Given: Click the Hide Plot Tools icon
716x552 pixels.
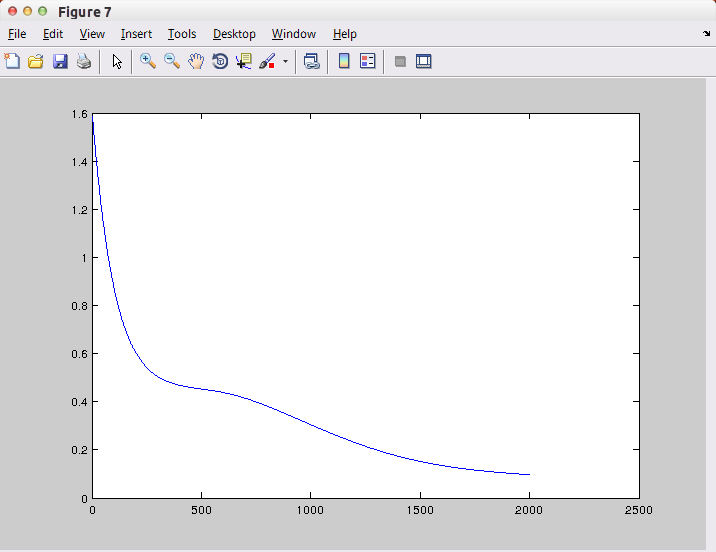Looking at the screenshot, I should pyautogui.click(x=400, y=61).
